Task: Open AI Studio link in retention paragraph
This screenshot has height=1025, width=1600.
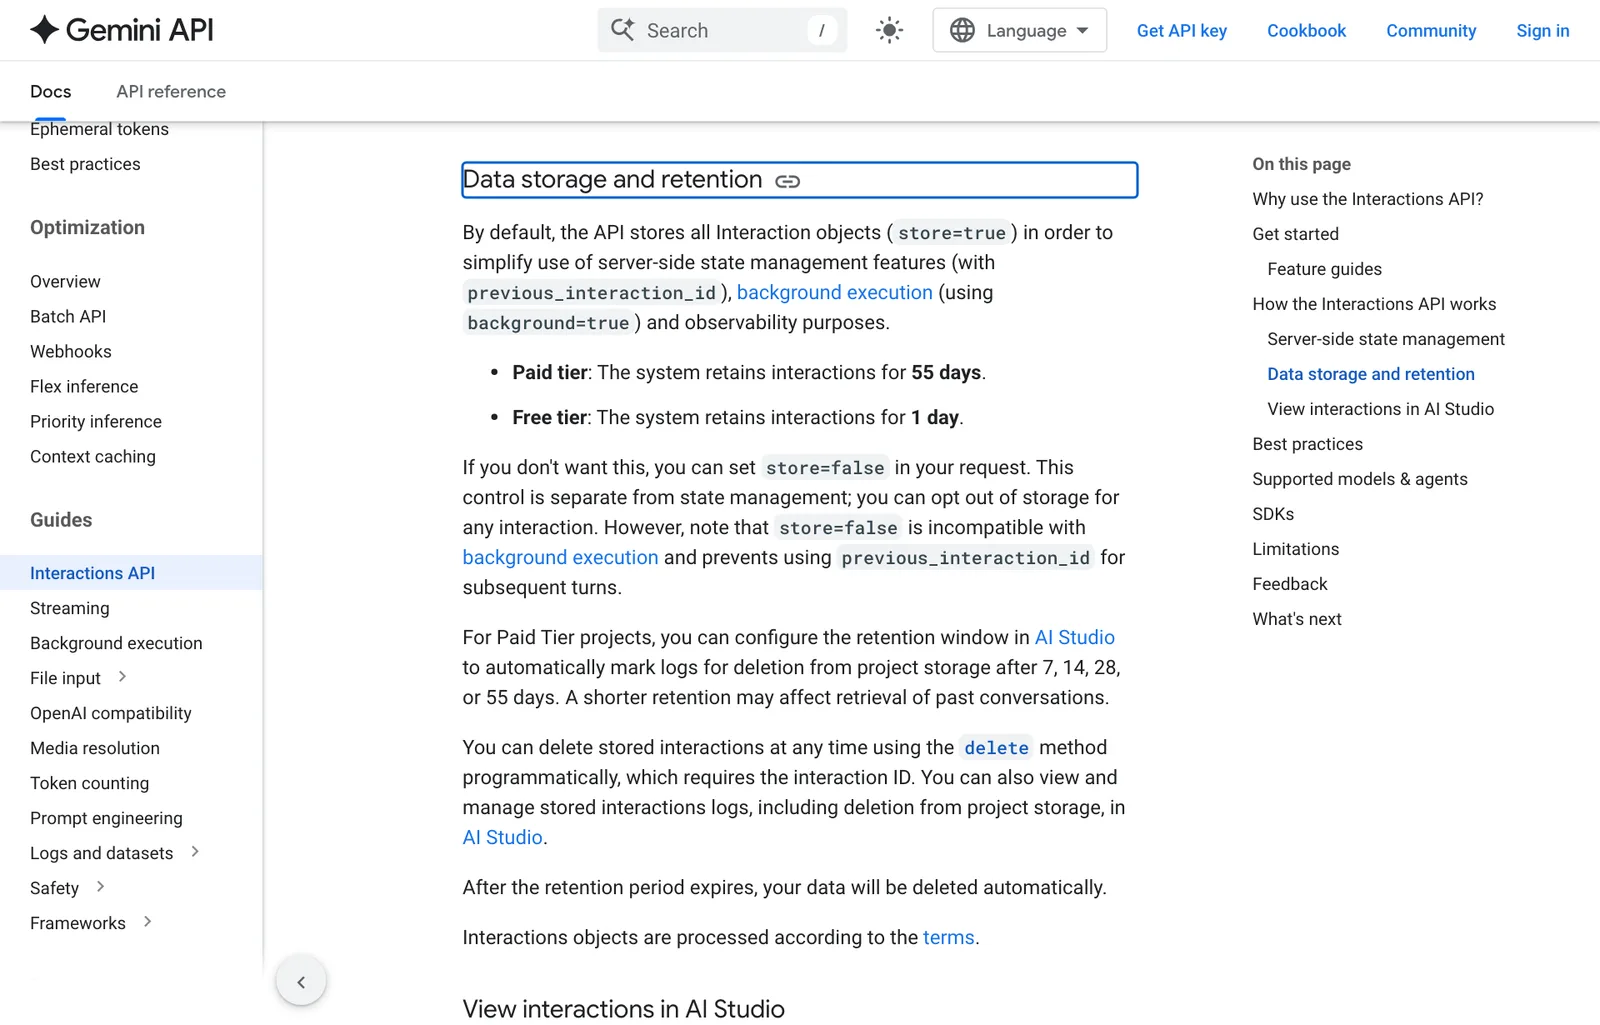Action: [x=1074, y=637]
